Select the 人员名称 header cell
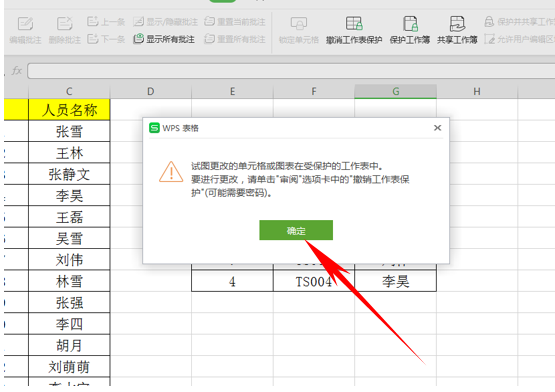The image size is (555, 392). [x=69, y=110]
